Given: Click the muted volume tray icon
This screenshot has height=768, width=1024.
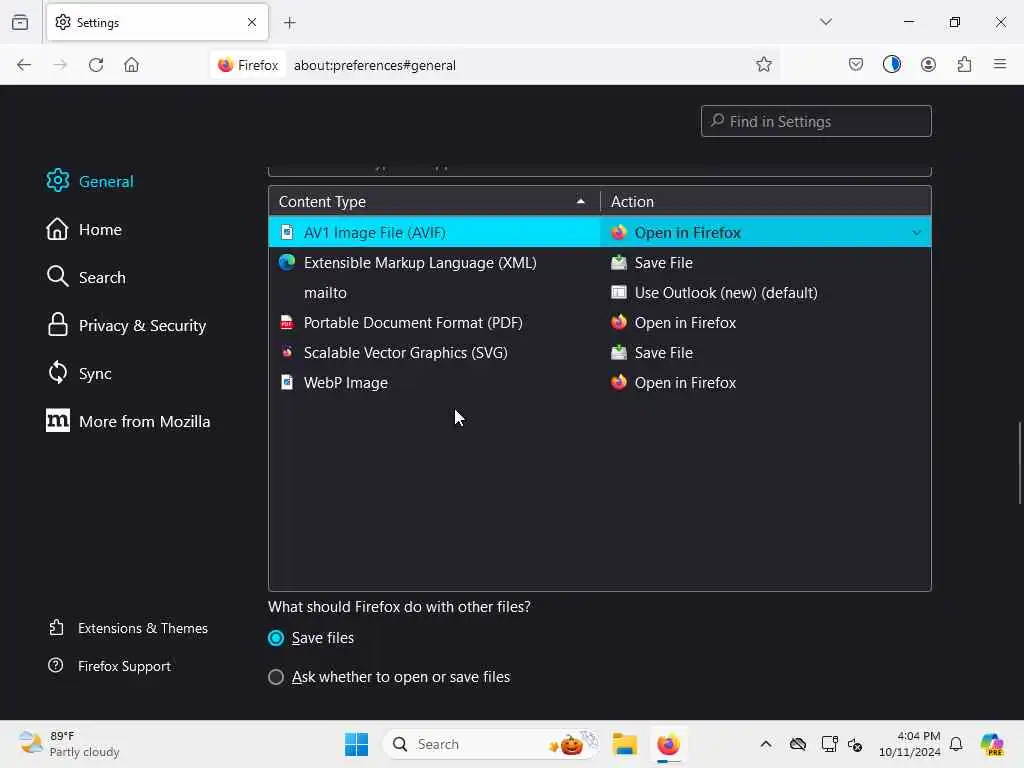Looking at the screenshot, I should 855,744.
